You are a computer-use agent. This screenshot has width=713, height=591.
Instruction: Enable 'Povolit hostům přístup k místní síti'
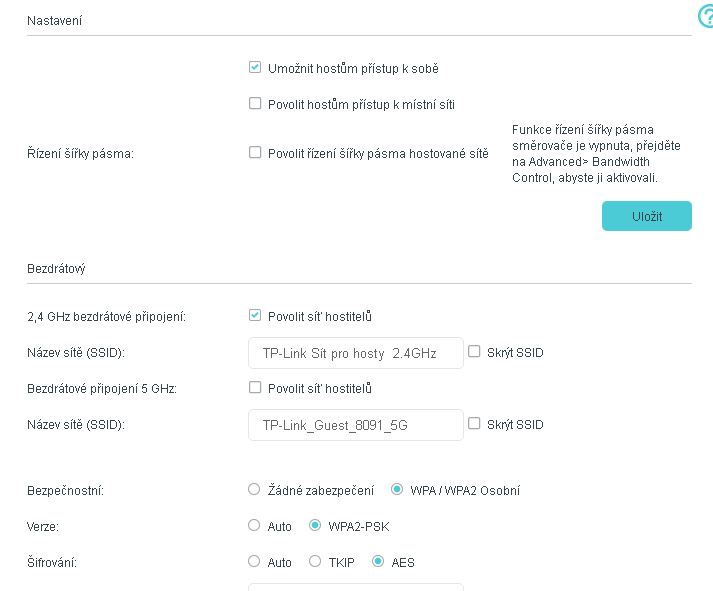255,104
